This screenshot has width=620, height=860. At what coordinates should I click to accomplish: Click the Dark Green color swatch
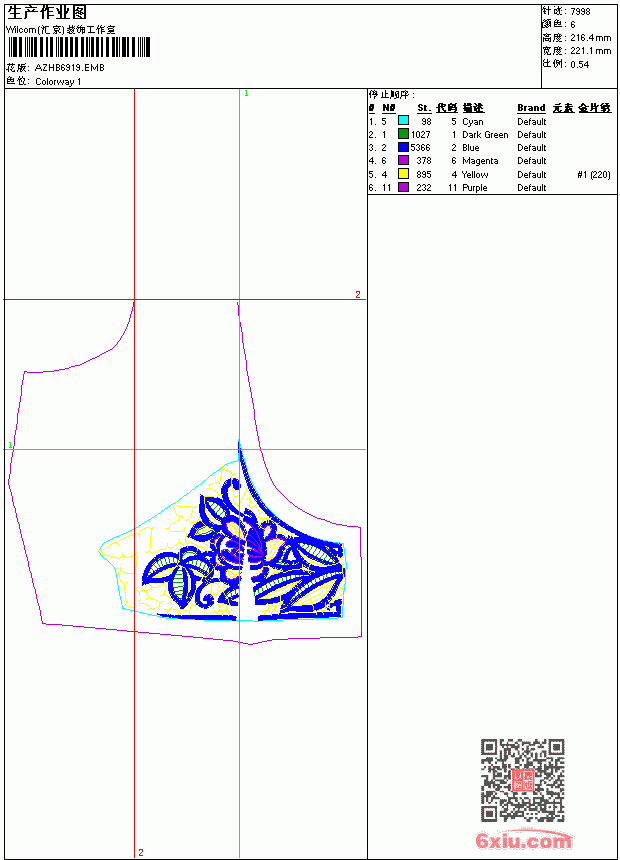[403, 134]
